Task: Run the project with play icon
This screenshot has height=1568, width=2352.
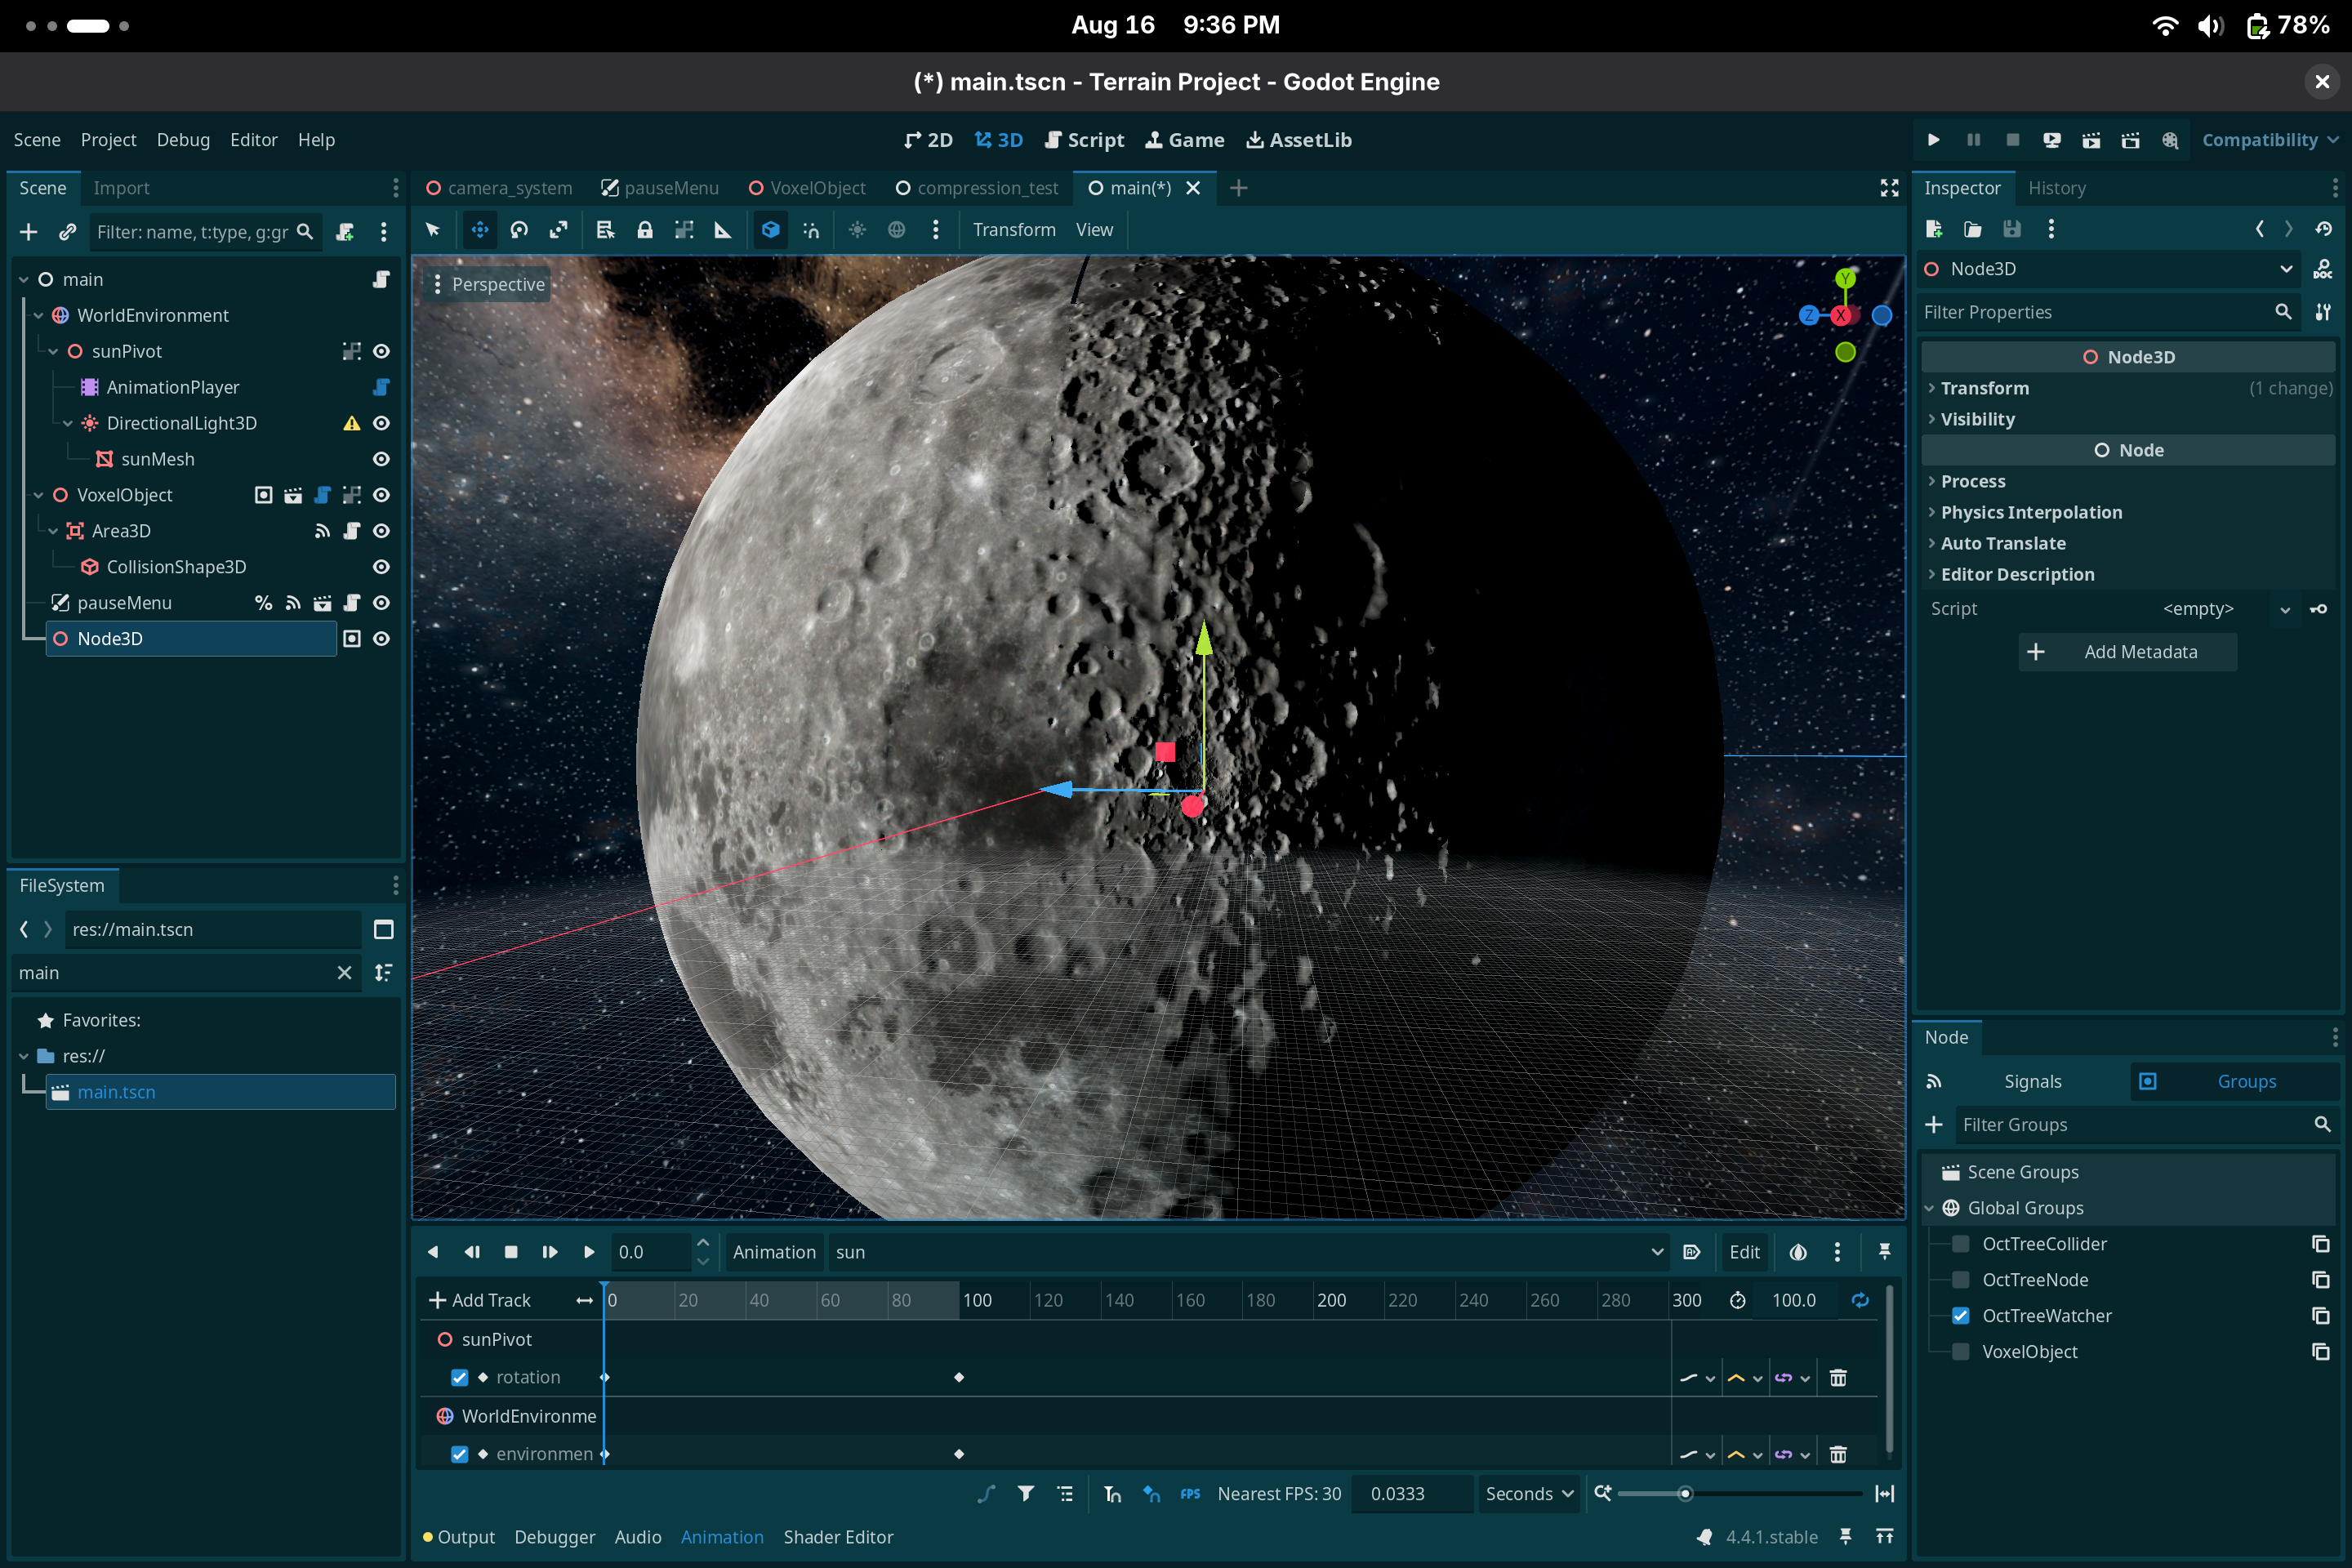Action: click(1933, 140)
